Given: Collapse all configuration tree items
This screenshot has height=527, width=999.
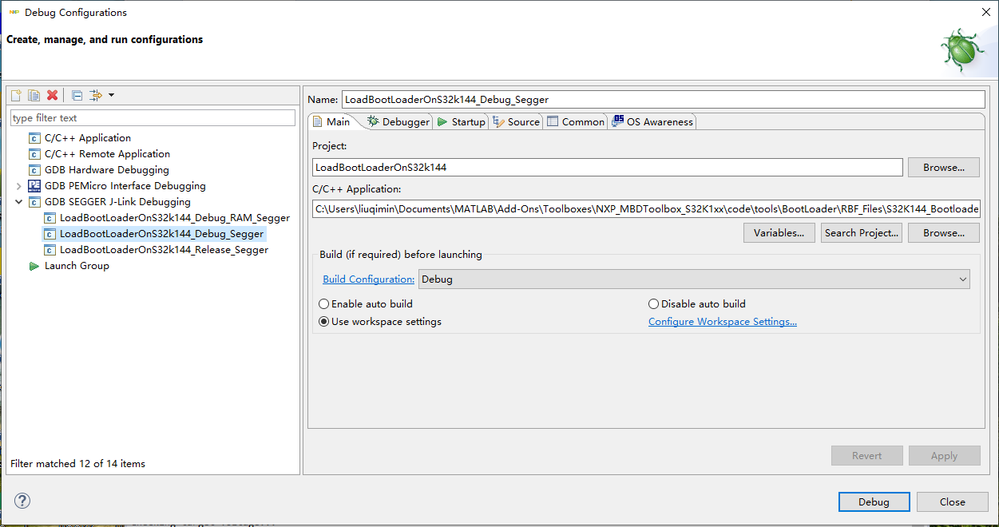Looking at the screenshot, I should [x=77, y=95].
